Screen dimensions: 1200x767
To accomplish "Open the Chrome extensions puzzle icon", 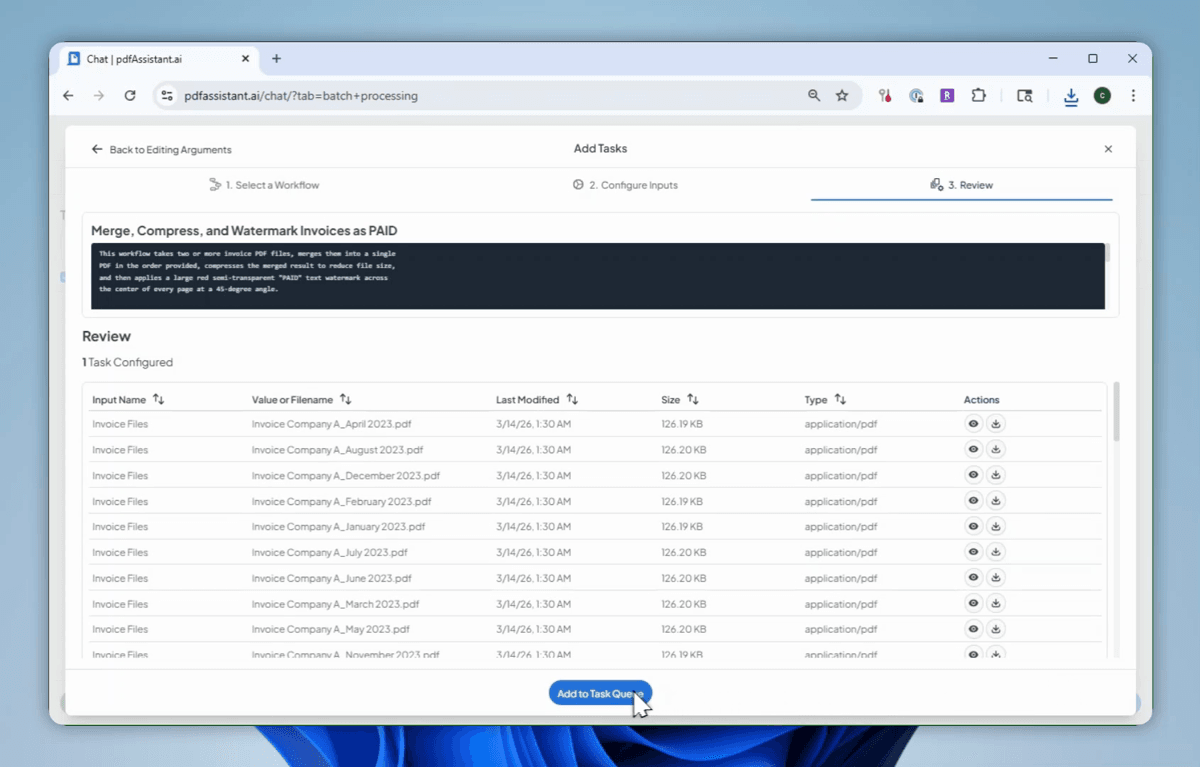I will (978, 96).
